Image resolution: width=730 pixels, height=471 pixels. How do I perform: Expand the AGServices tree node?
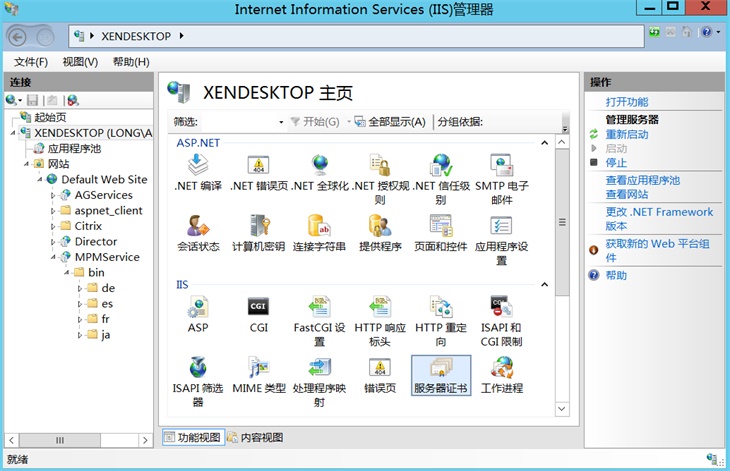tap(53, 195)
